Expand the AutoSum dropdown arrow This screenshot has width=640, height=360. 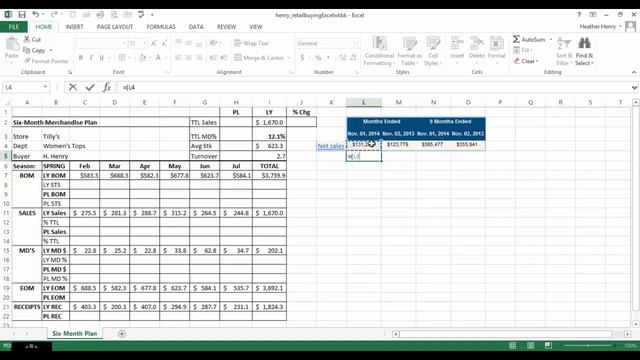551,40
